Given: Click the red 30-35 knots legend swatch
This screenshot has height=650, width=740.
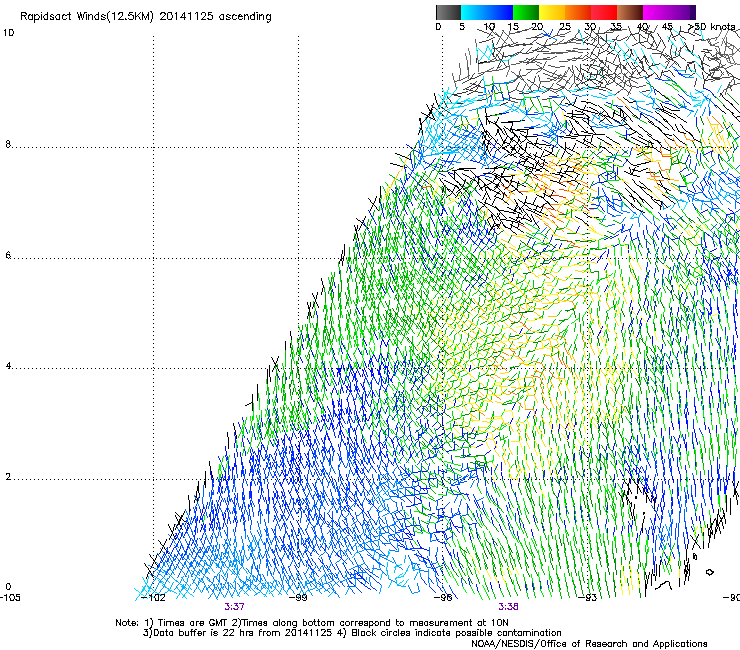Looking at the screenshot, I should tap(604, 12).
